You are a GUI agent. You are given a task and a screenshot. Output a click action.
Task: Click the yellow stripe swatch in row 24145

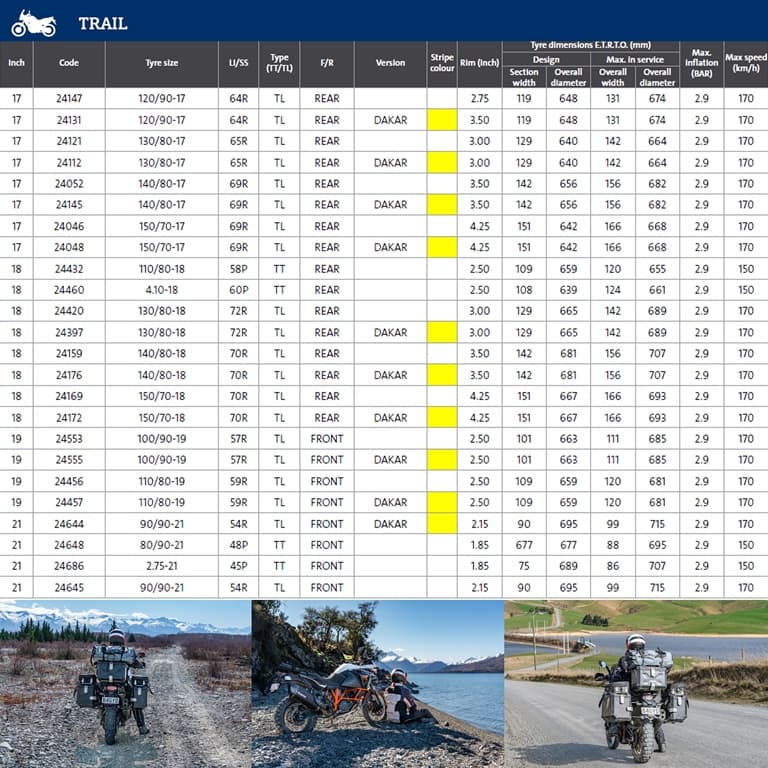coord(442,205)
